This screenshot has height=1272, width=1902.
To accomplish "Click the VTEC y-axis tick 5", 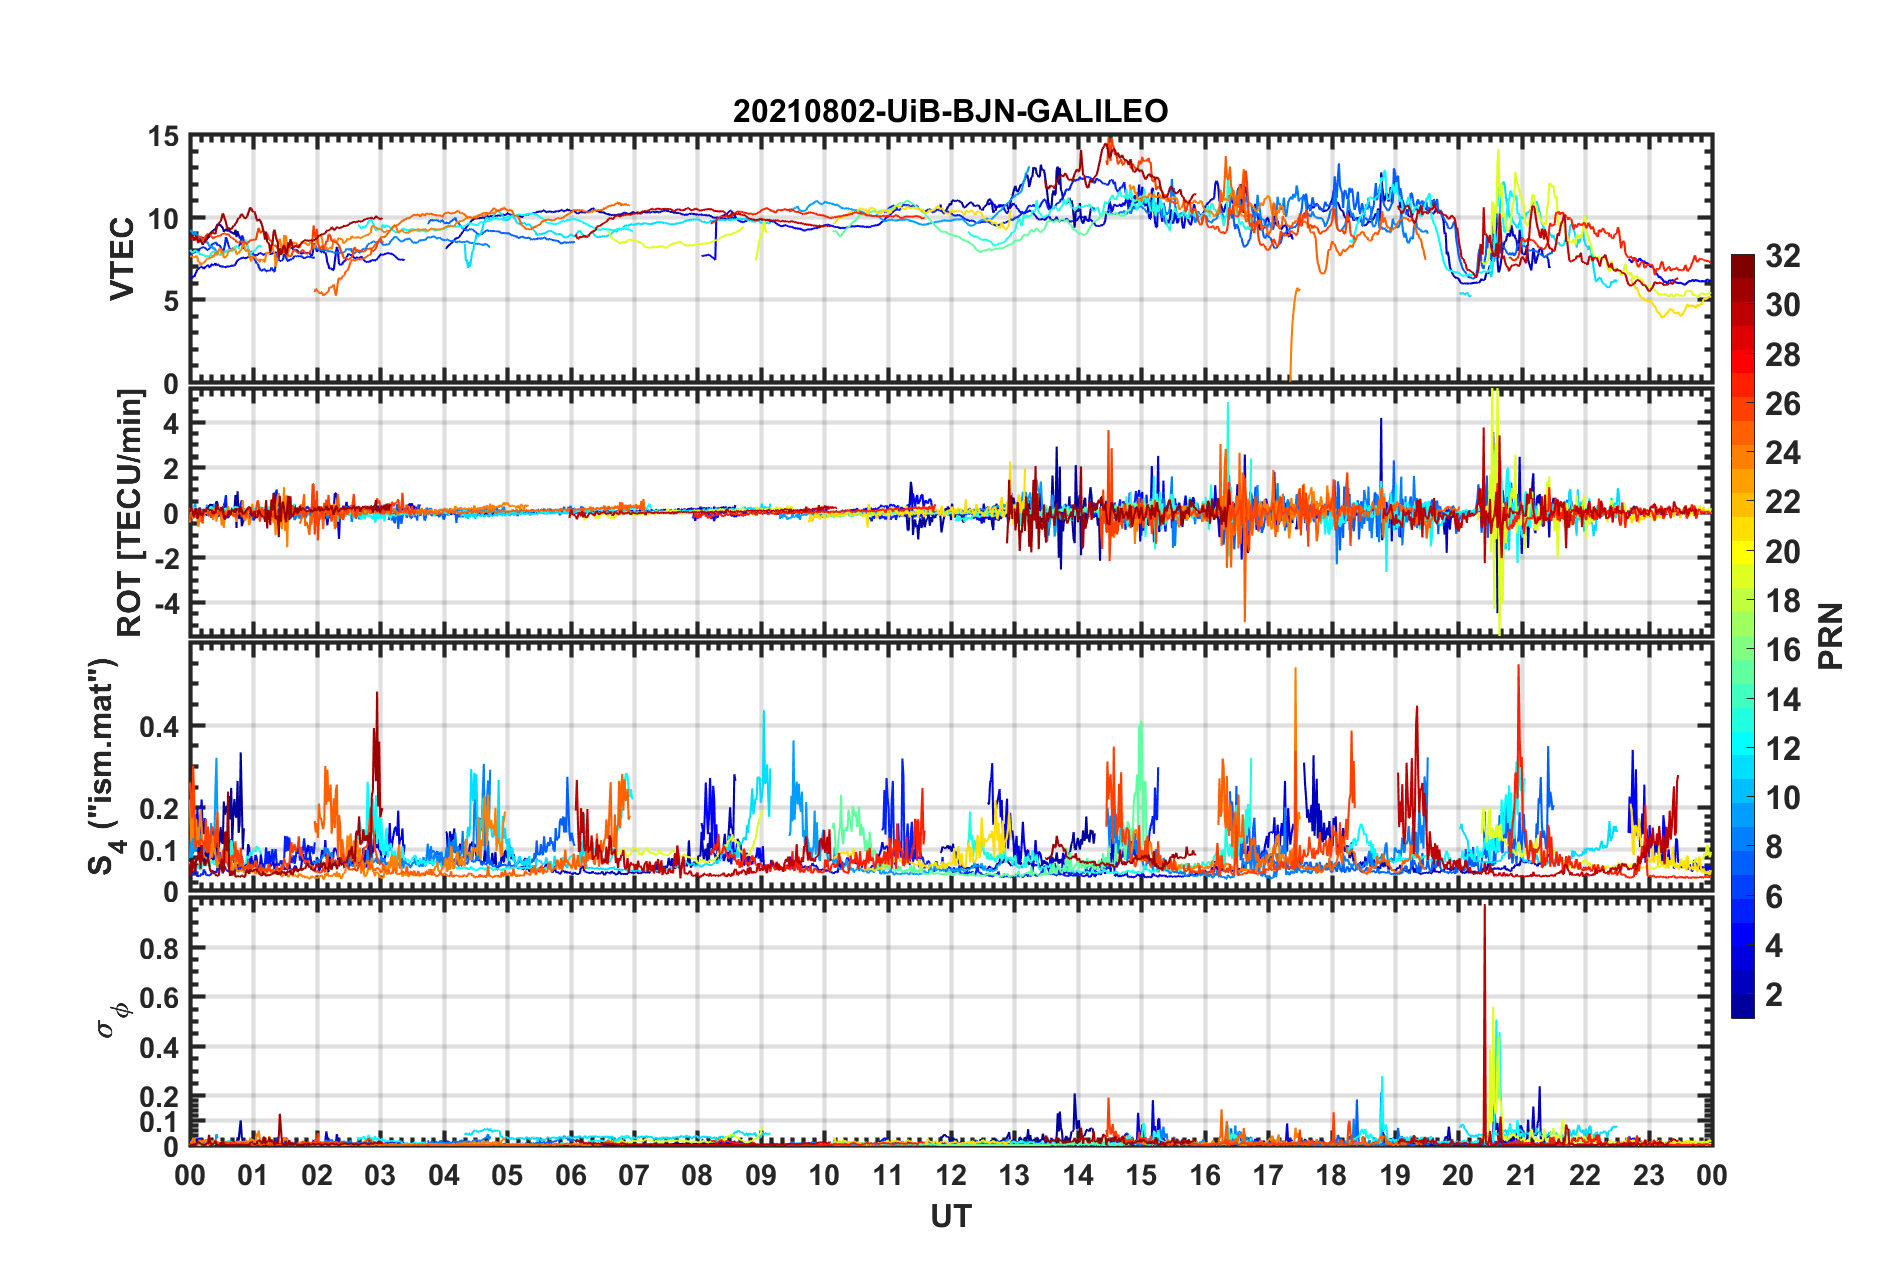I will pyautogui.click(x=171, y=301).
